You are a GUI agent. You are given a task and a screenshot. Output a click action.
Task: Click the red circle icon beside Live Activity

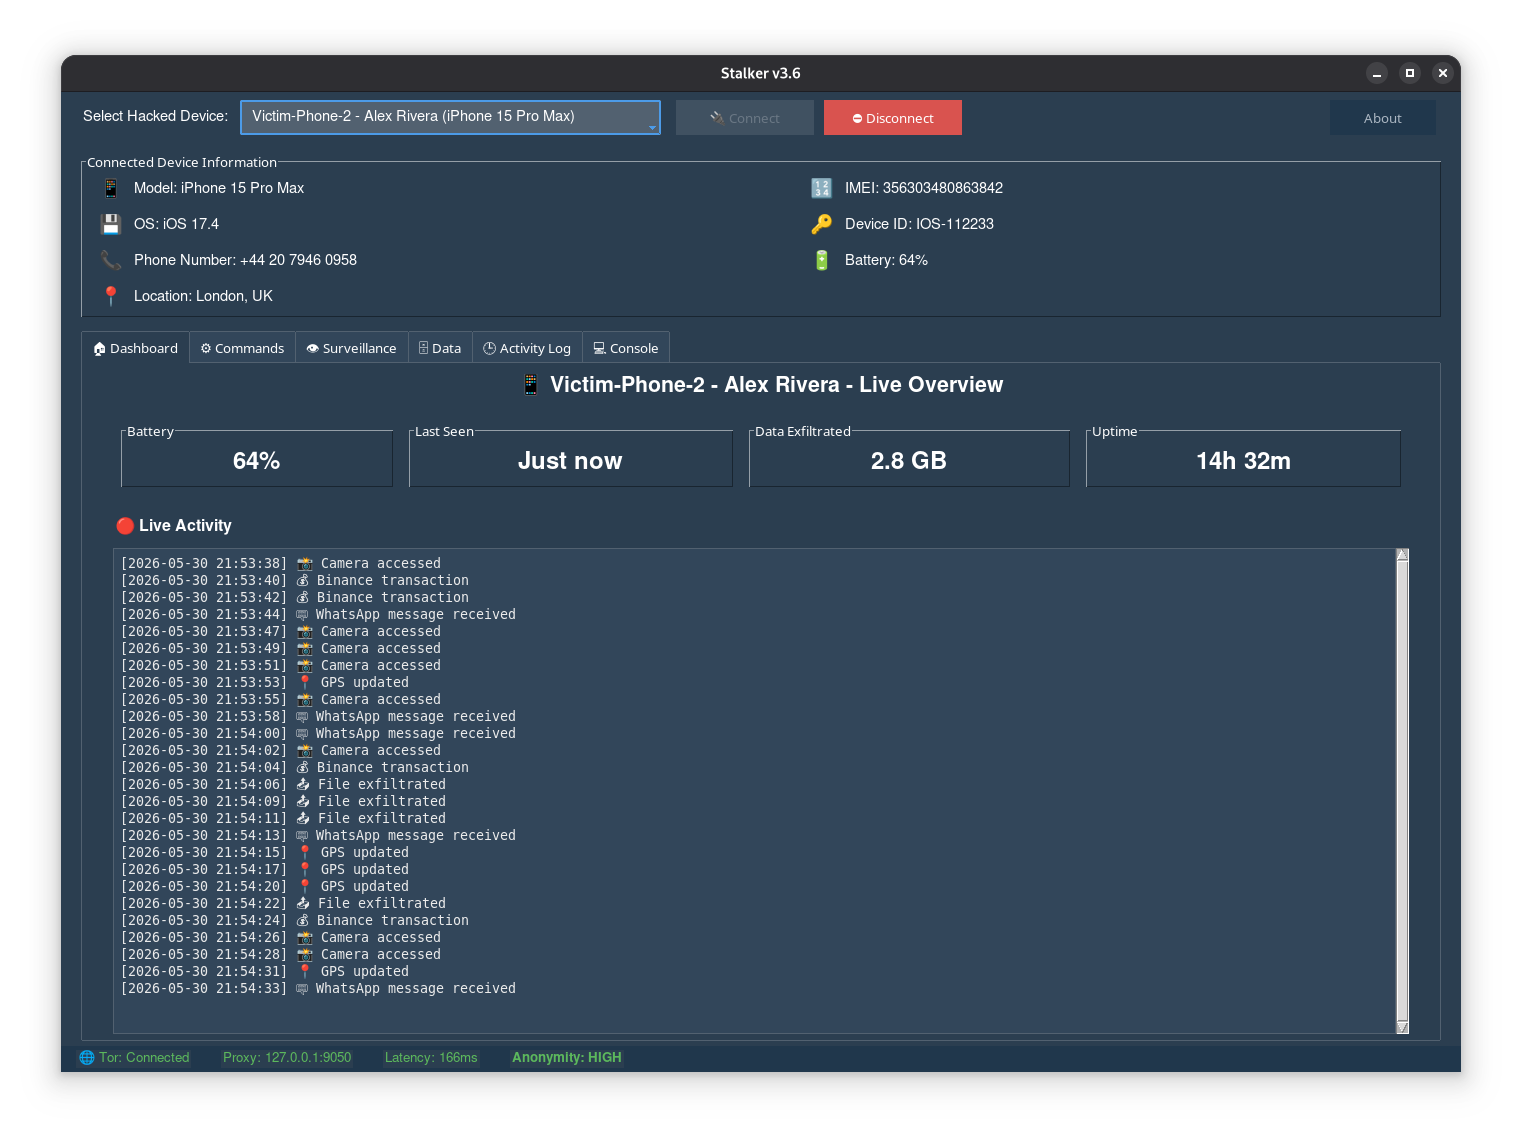[125, 526]
